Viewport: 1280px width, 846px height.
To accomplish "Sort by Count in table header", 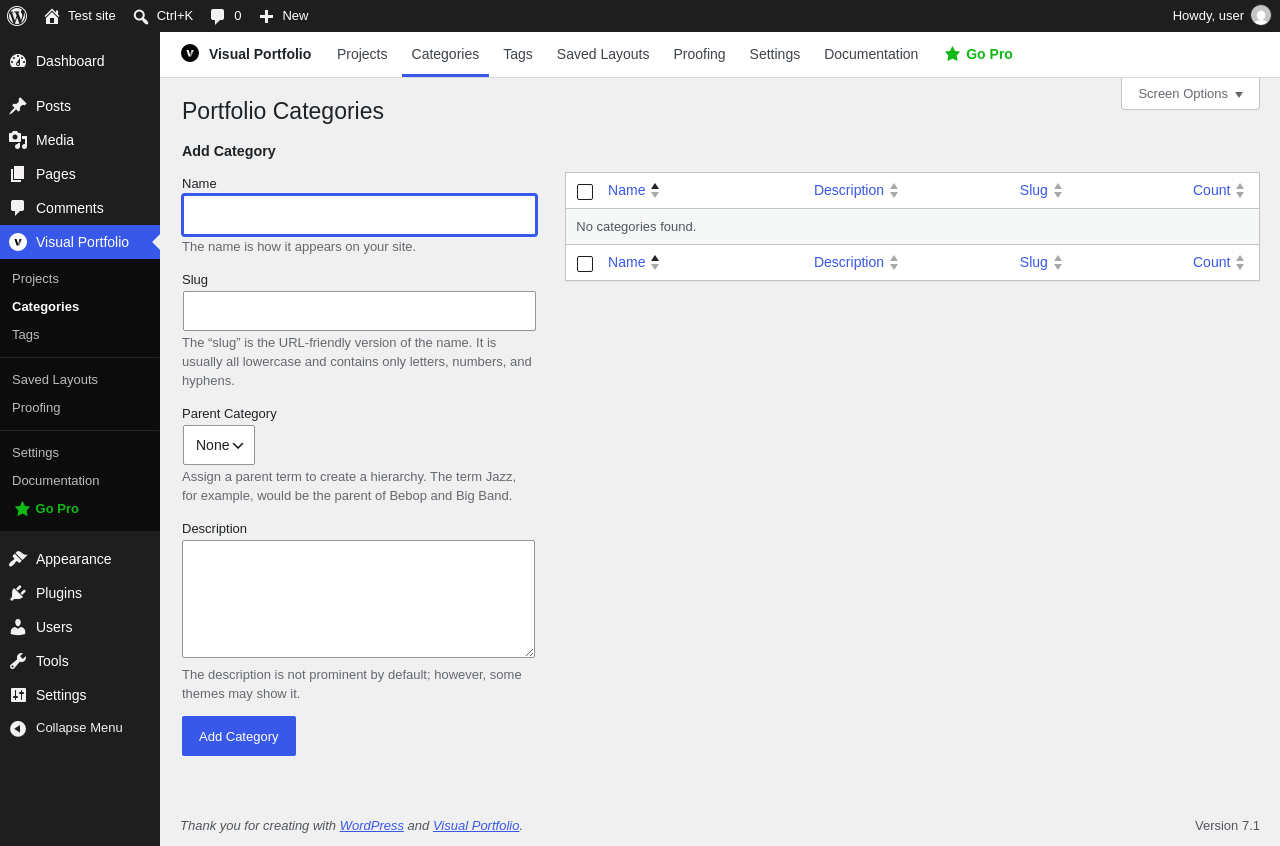I will [1219, 190].
